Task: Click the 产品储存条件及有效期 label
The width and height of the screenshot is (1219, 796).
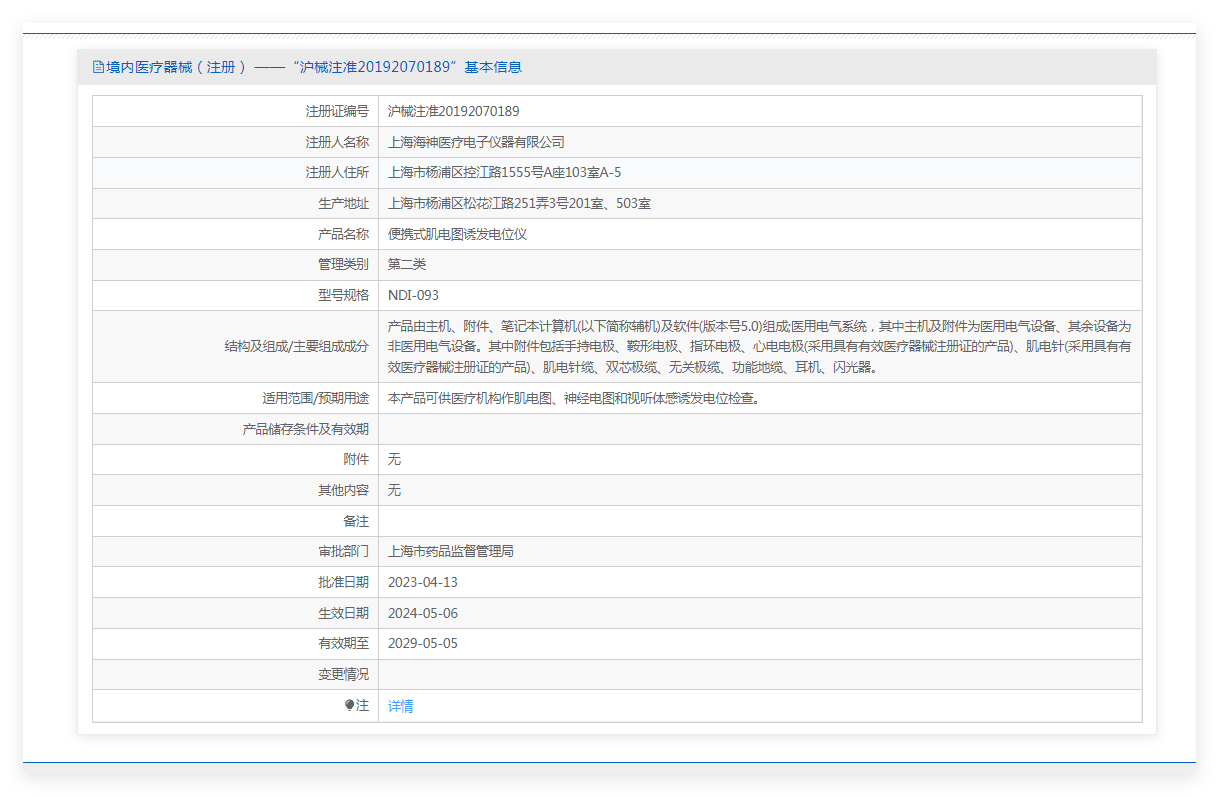Action: pos(306,429)
